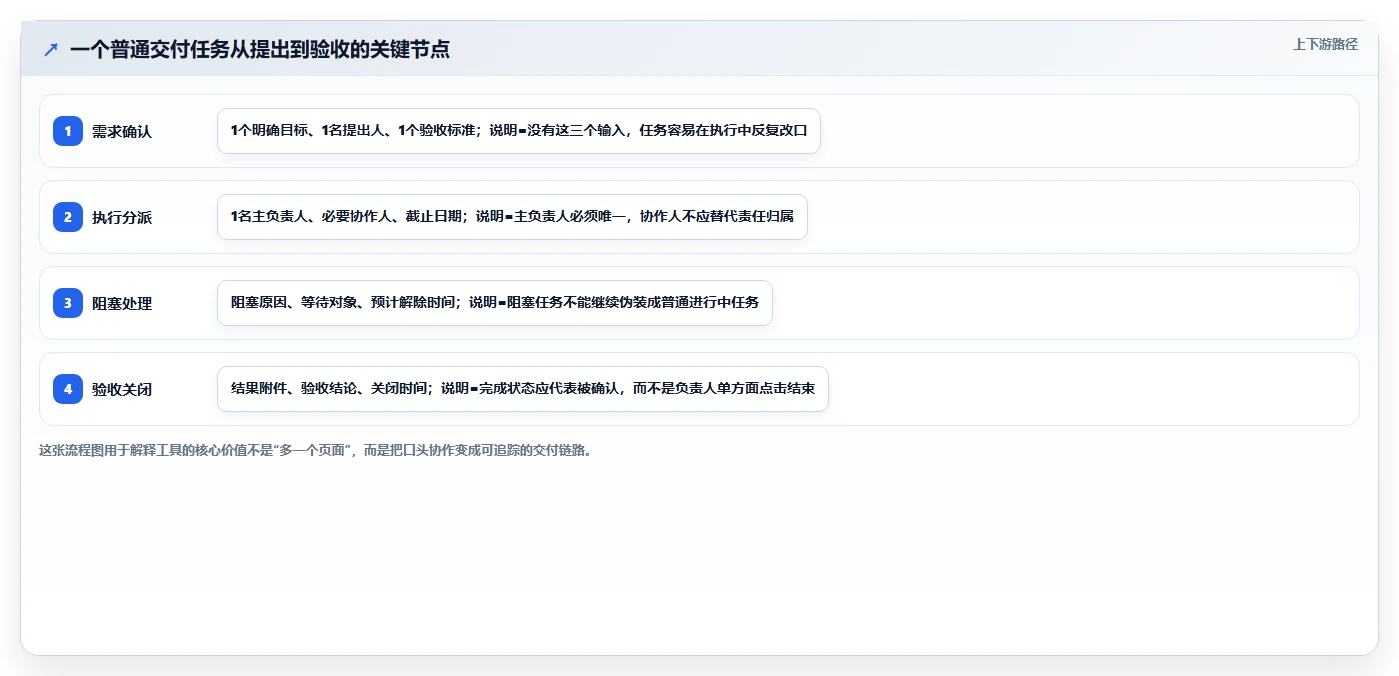Click the 上下游路径 label in header
The width and height of the screenshot is (1399, 676).
(1325, 44)
